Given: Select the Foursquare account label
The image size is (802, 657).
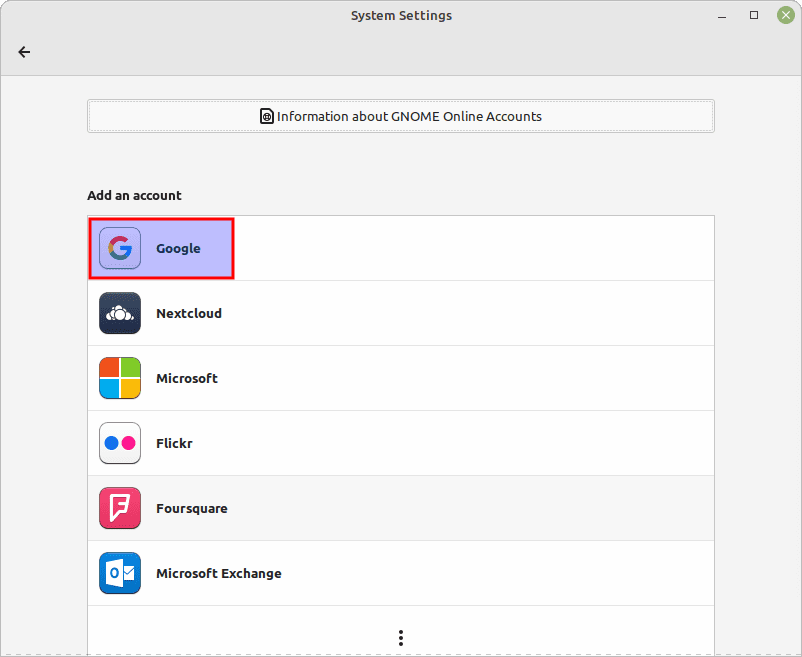Looking at the screenshot, I should point(192,508).
